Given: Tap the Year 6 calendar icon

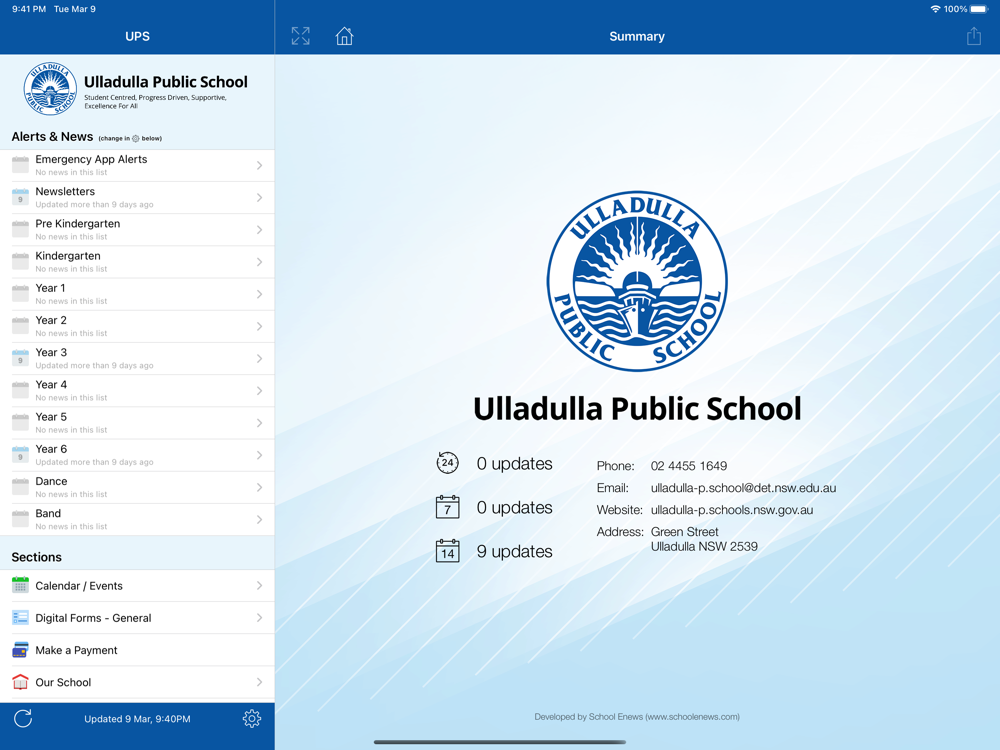Looking at the screenshot, I should coord(20,455).
